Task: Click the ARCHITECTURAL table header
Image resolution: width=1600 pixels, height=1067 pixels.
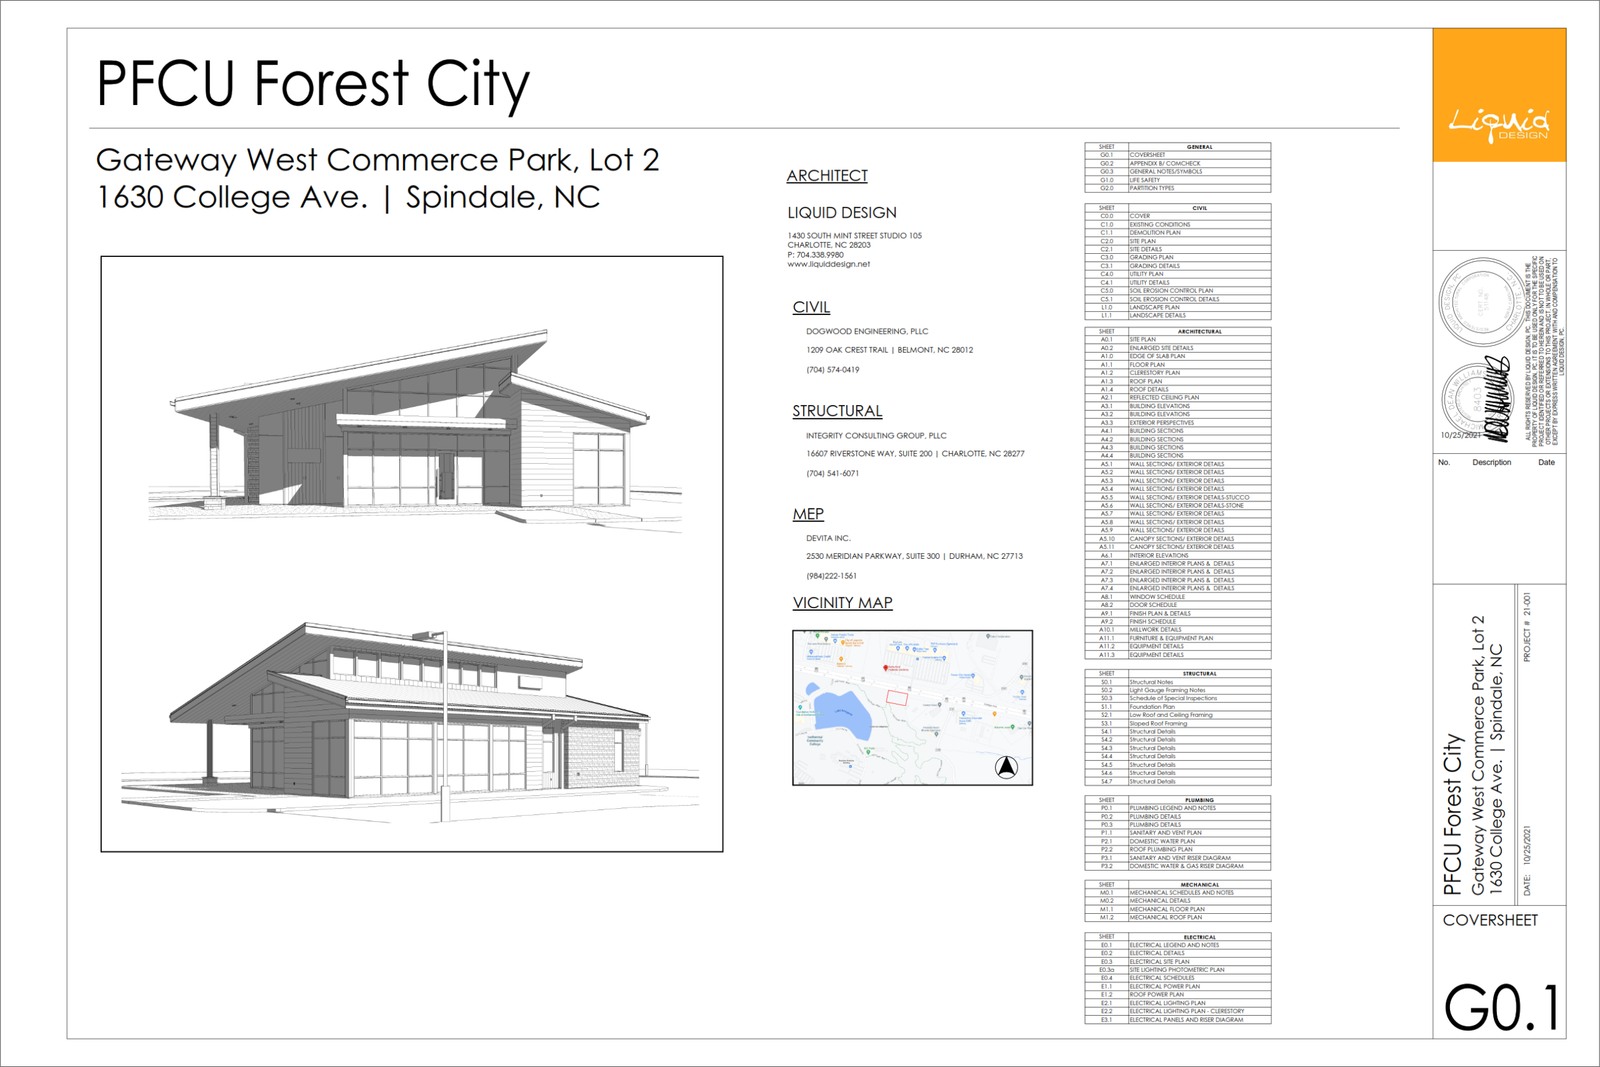Action: 1199,331
